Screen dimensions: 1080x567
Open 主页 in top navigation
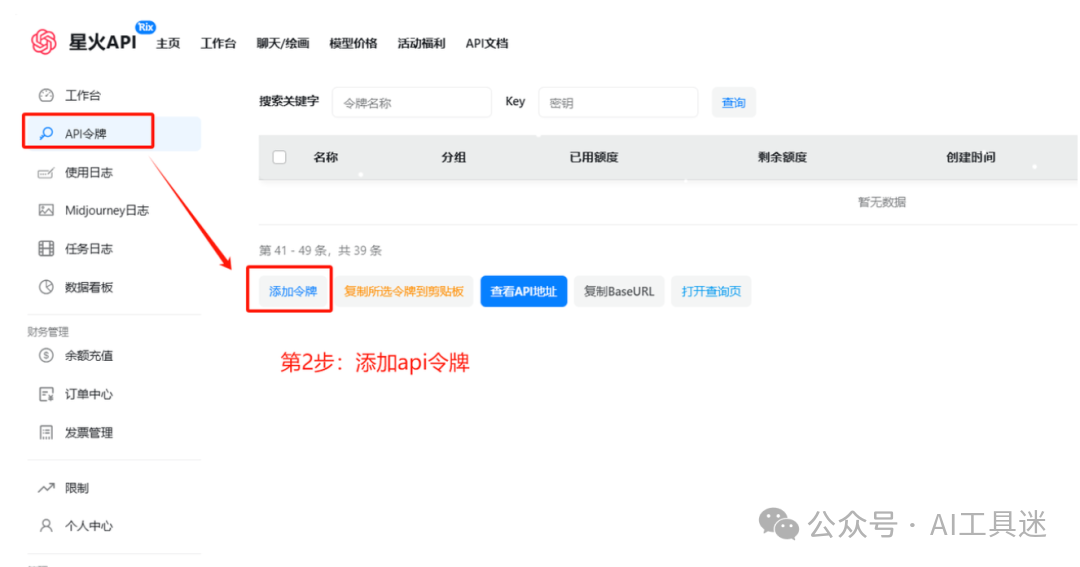[168, 43]
